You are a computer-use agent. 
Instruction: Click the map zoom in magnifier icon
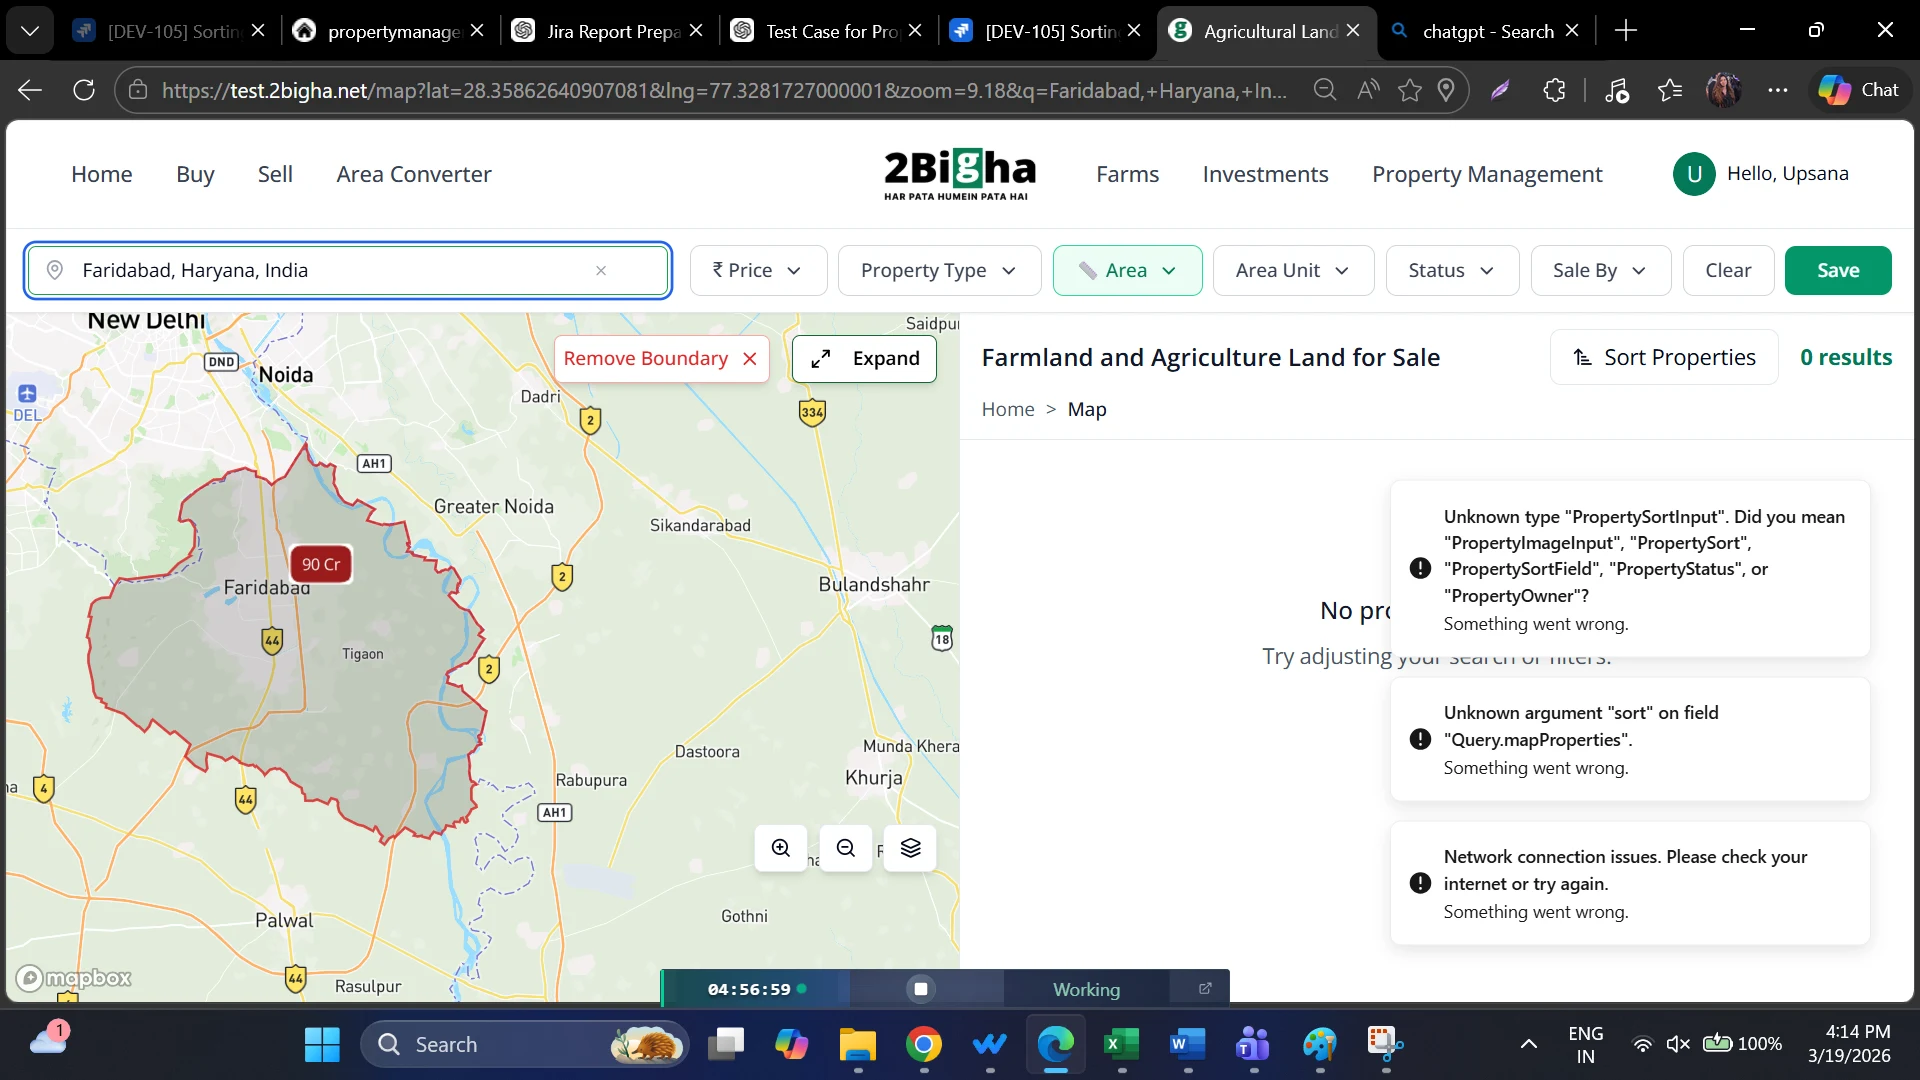coord(781,848)
